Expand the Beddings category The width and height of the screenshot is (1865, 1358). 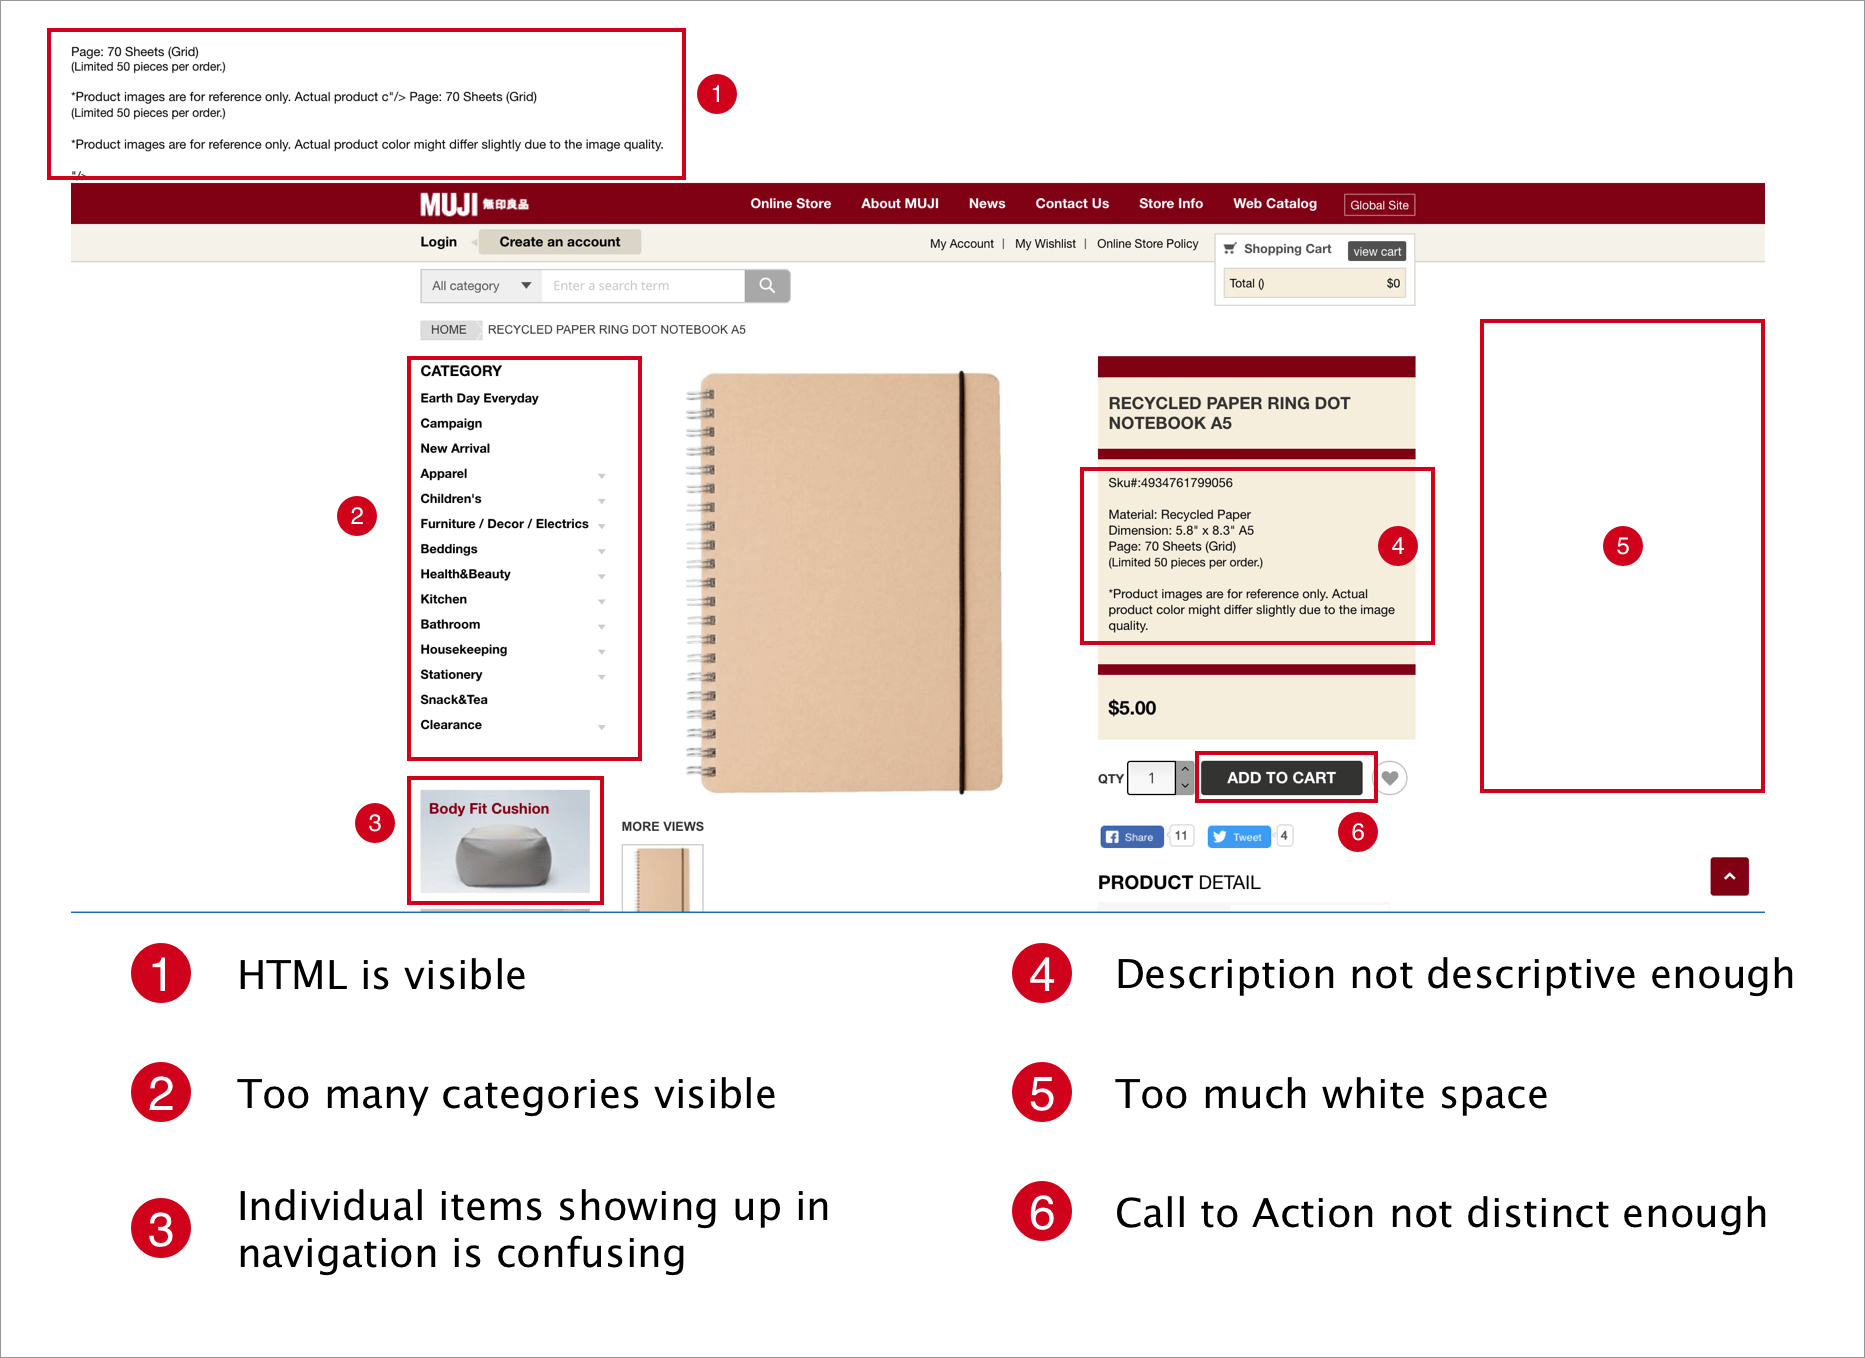tap(602, 551)
